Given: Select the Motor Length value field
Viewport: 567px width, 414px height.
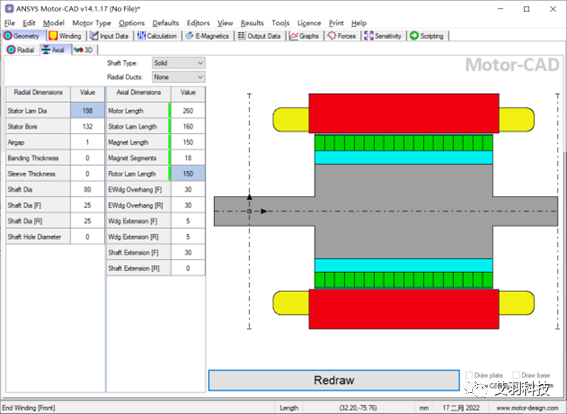Looking at the screenshot, I should point(188,111).
